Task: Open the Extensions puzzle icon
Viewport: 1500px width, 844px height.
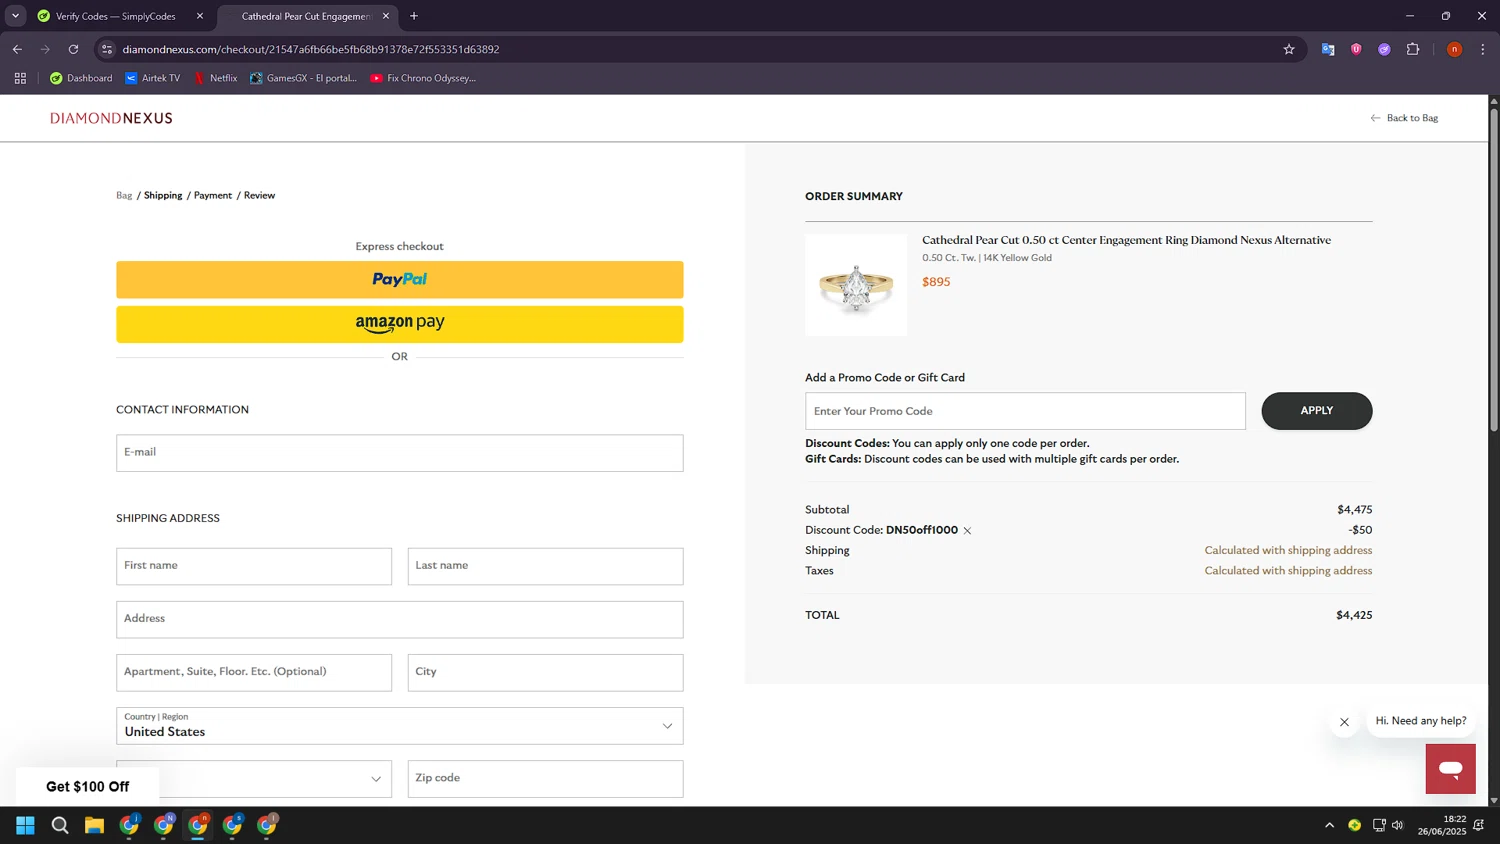Action: [1413, 49]
